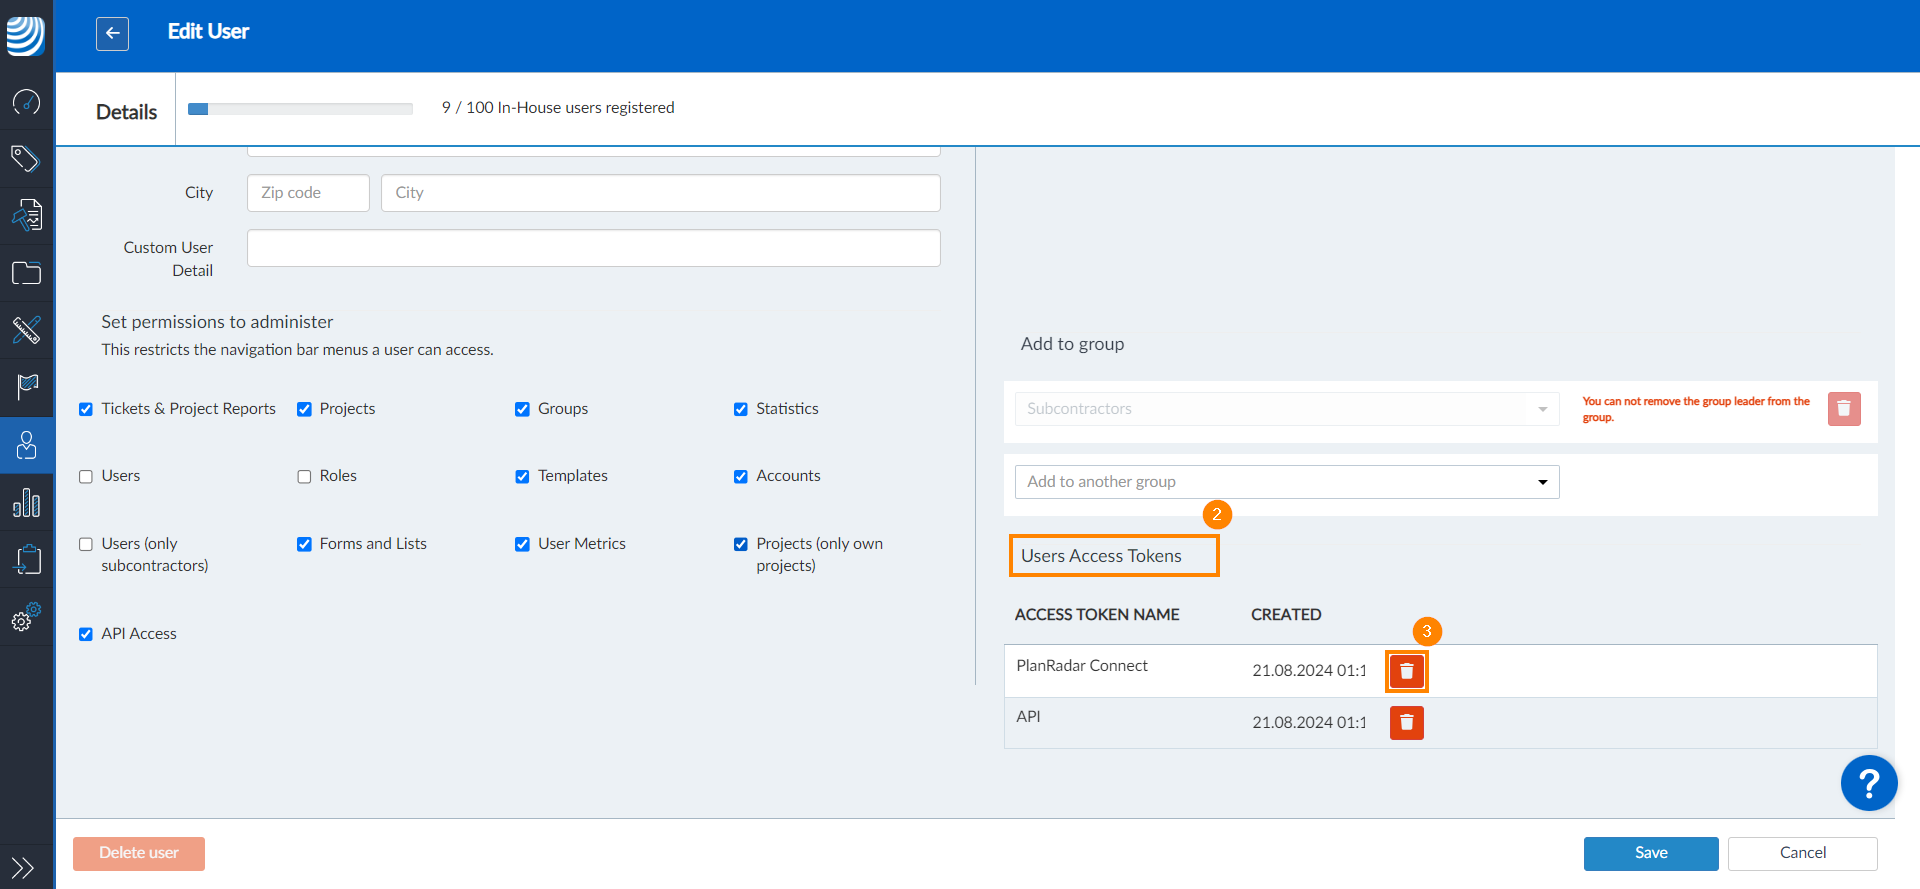The height and width of the screenshot is (889, 1920).
Task: Open the Add to another group dropdown
Action: [x=1287, y=482]
